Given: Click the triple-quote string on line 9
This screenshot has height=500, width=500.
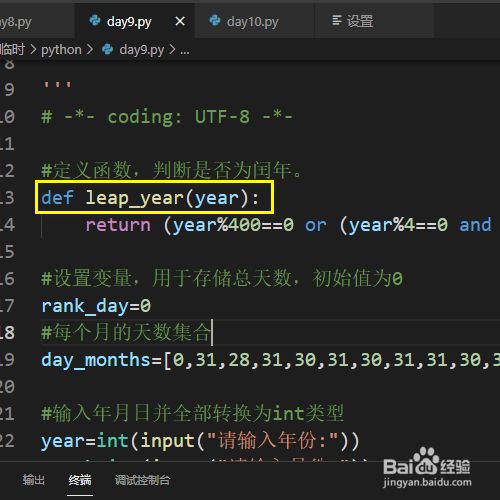Looking at the screenshot, I should (57, 85).
